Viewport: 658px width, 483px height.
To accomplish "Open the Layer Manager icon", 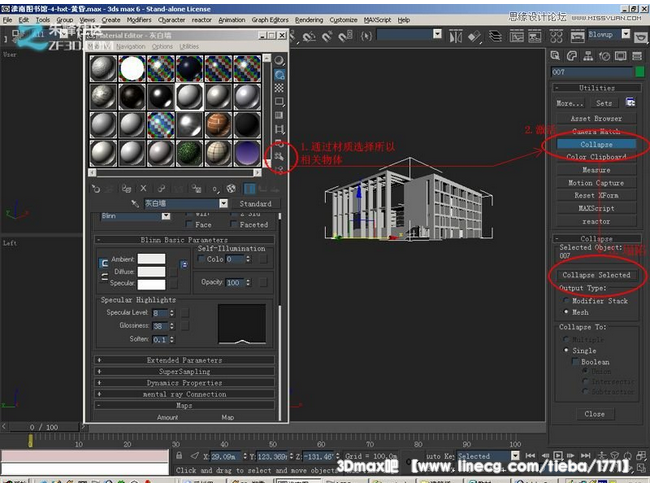I will 496,37.
